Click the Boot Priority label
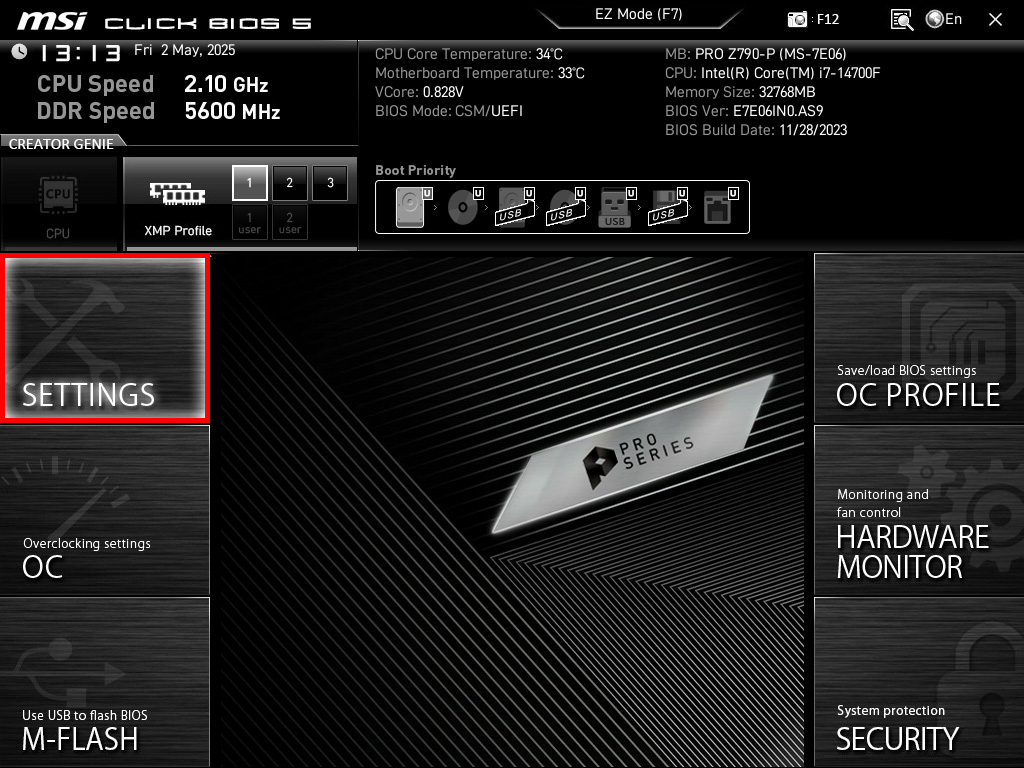The width and height of the screenshot is (1024, 768). (415, 170)
